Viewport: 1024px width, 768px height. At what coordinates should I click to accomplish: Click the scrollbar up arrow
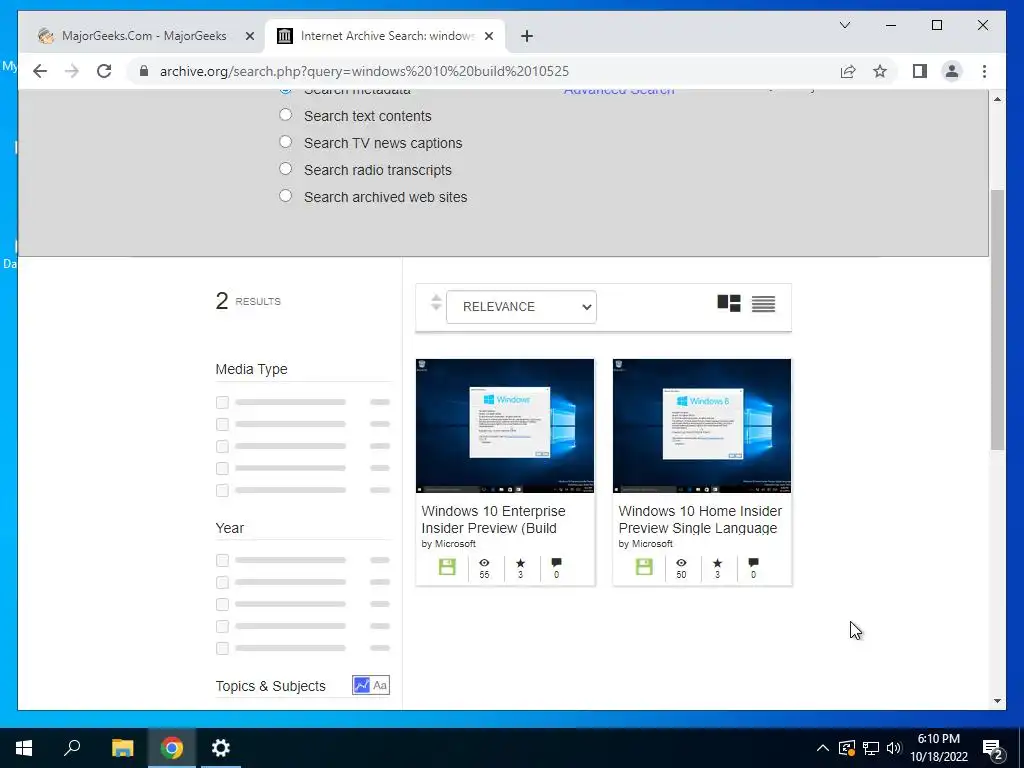[997, 99]
